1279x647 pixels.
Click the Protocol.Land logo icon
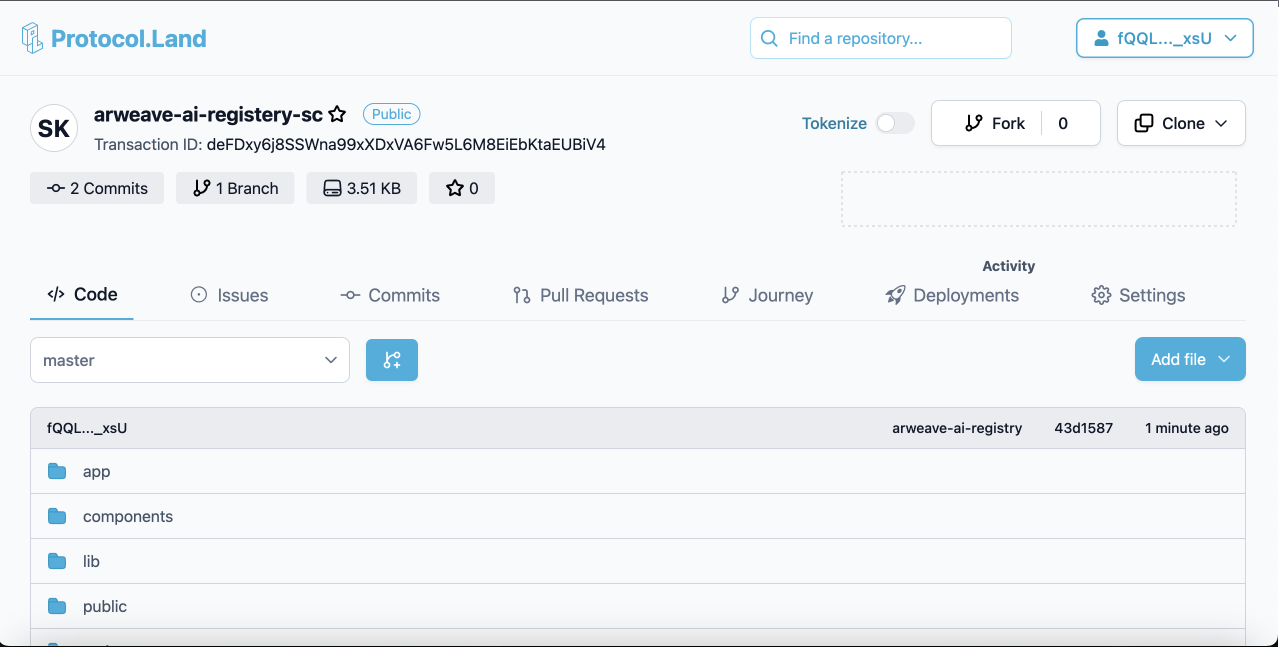click(33, 38)
